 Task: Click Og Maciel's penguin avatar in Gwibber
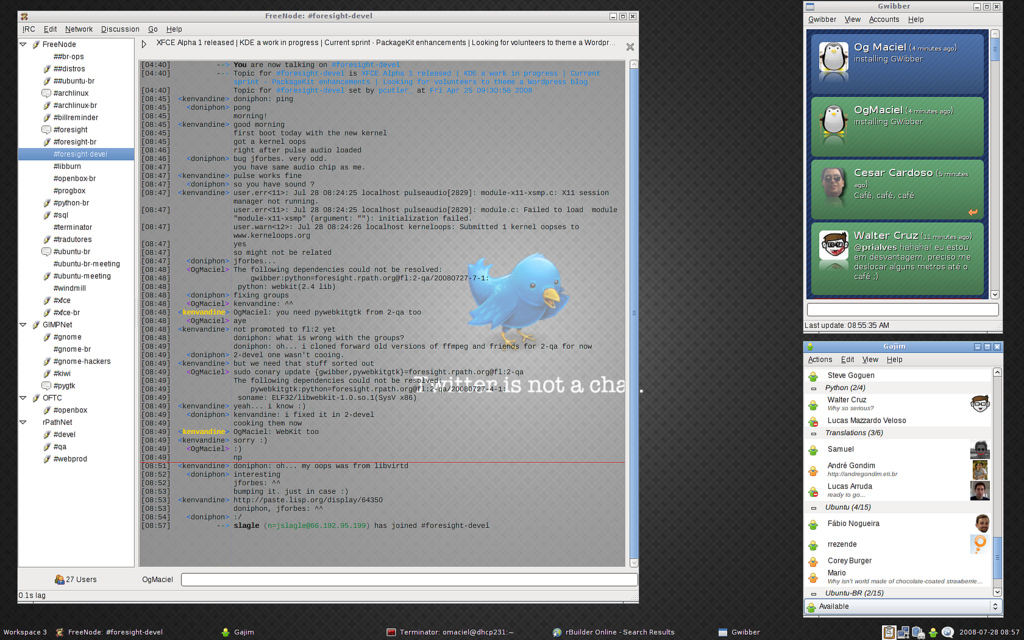833,58
